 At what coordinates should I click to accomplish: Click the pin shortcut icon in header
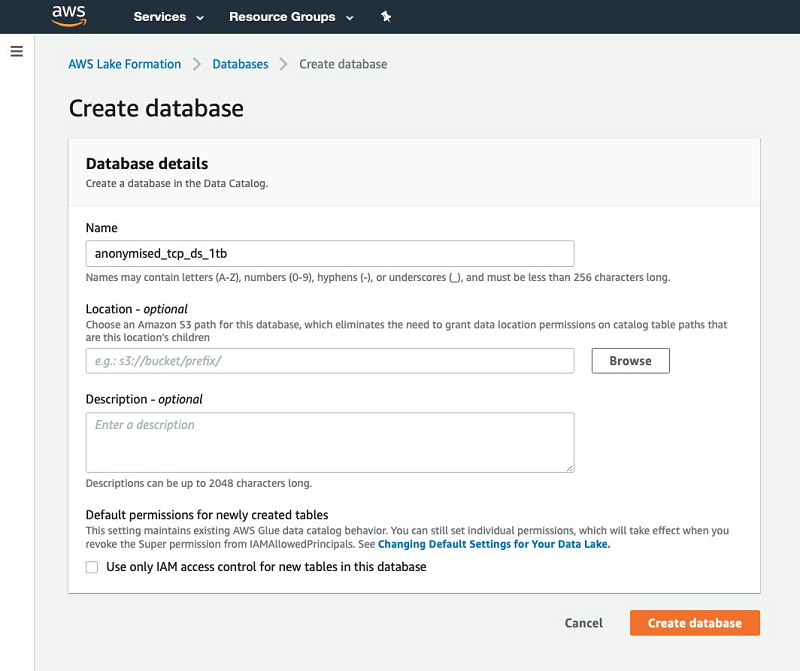(x=386, y=17)
